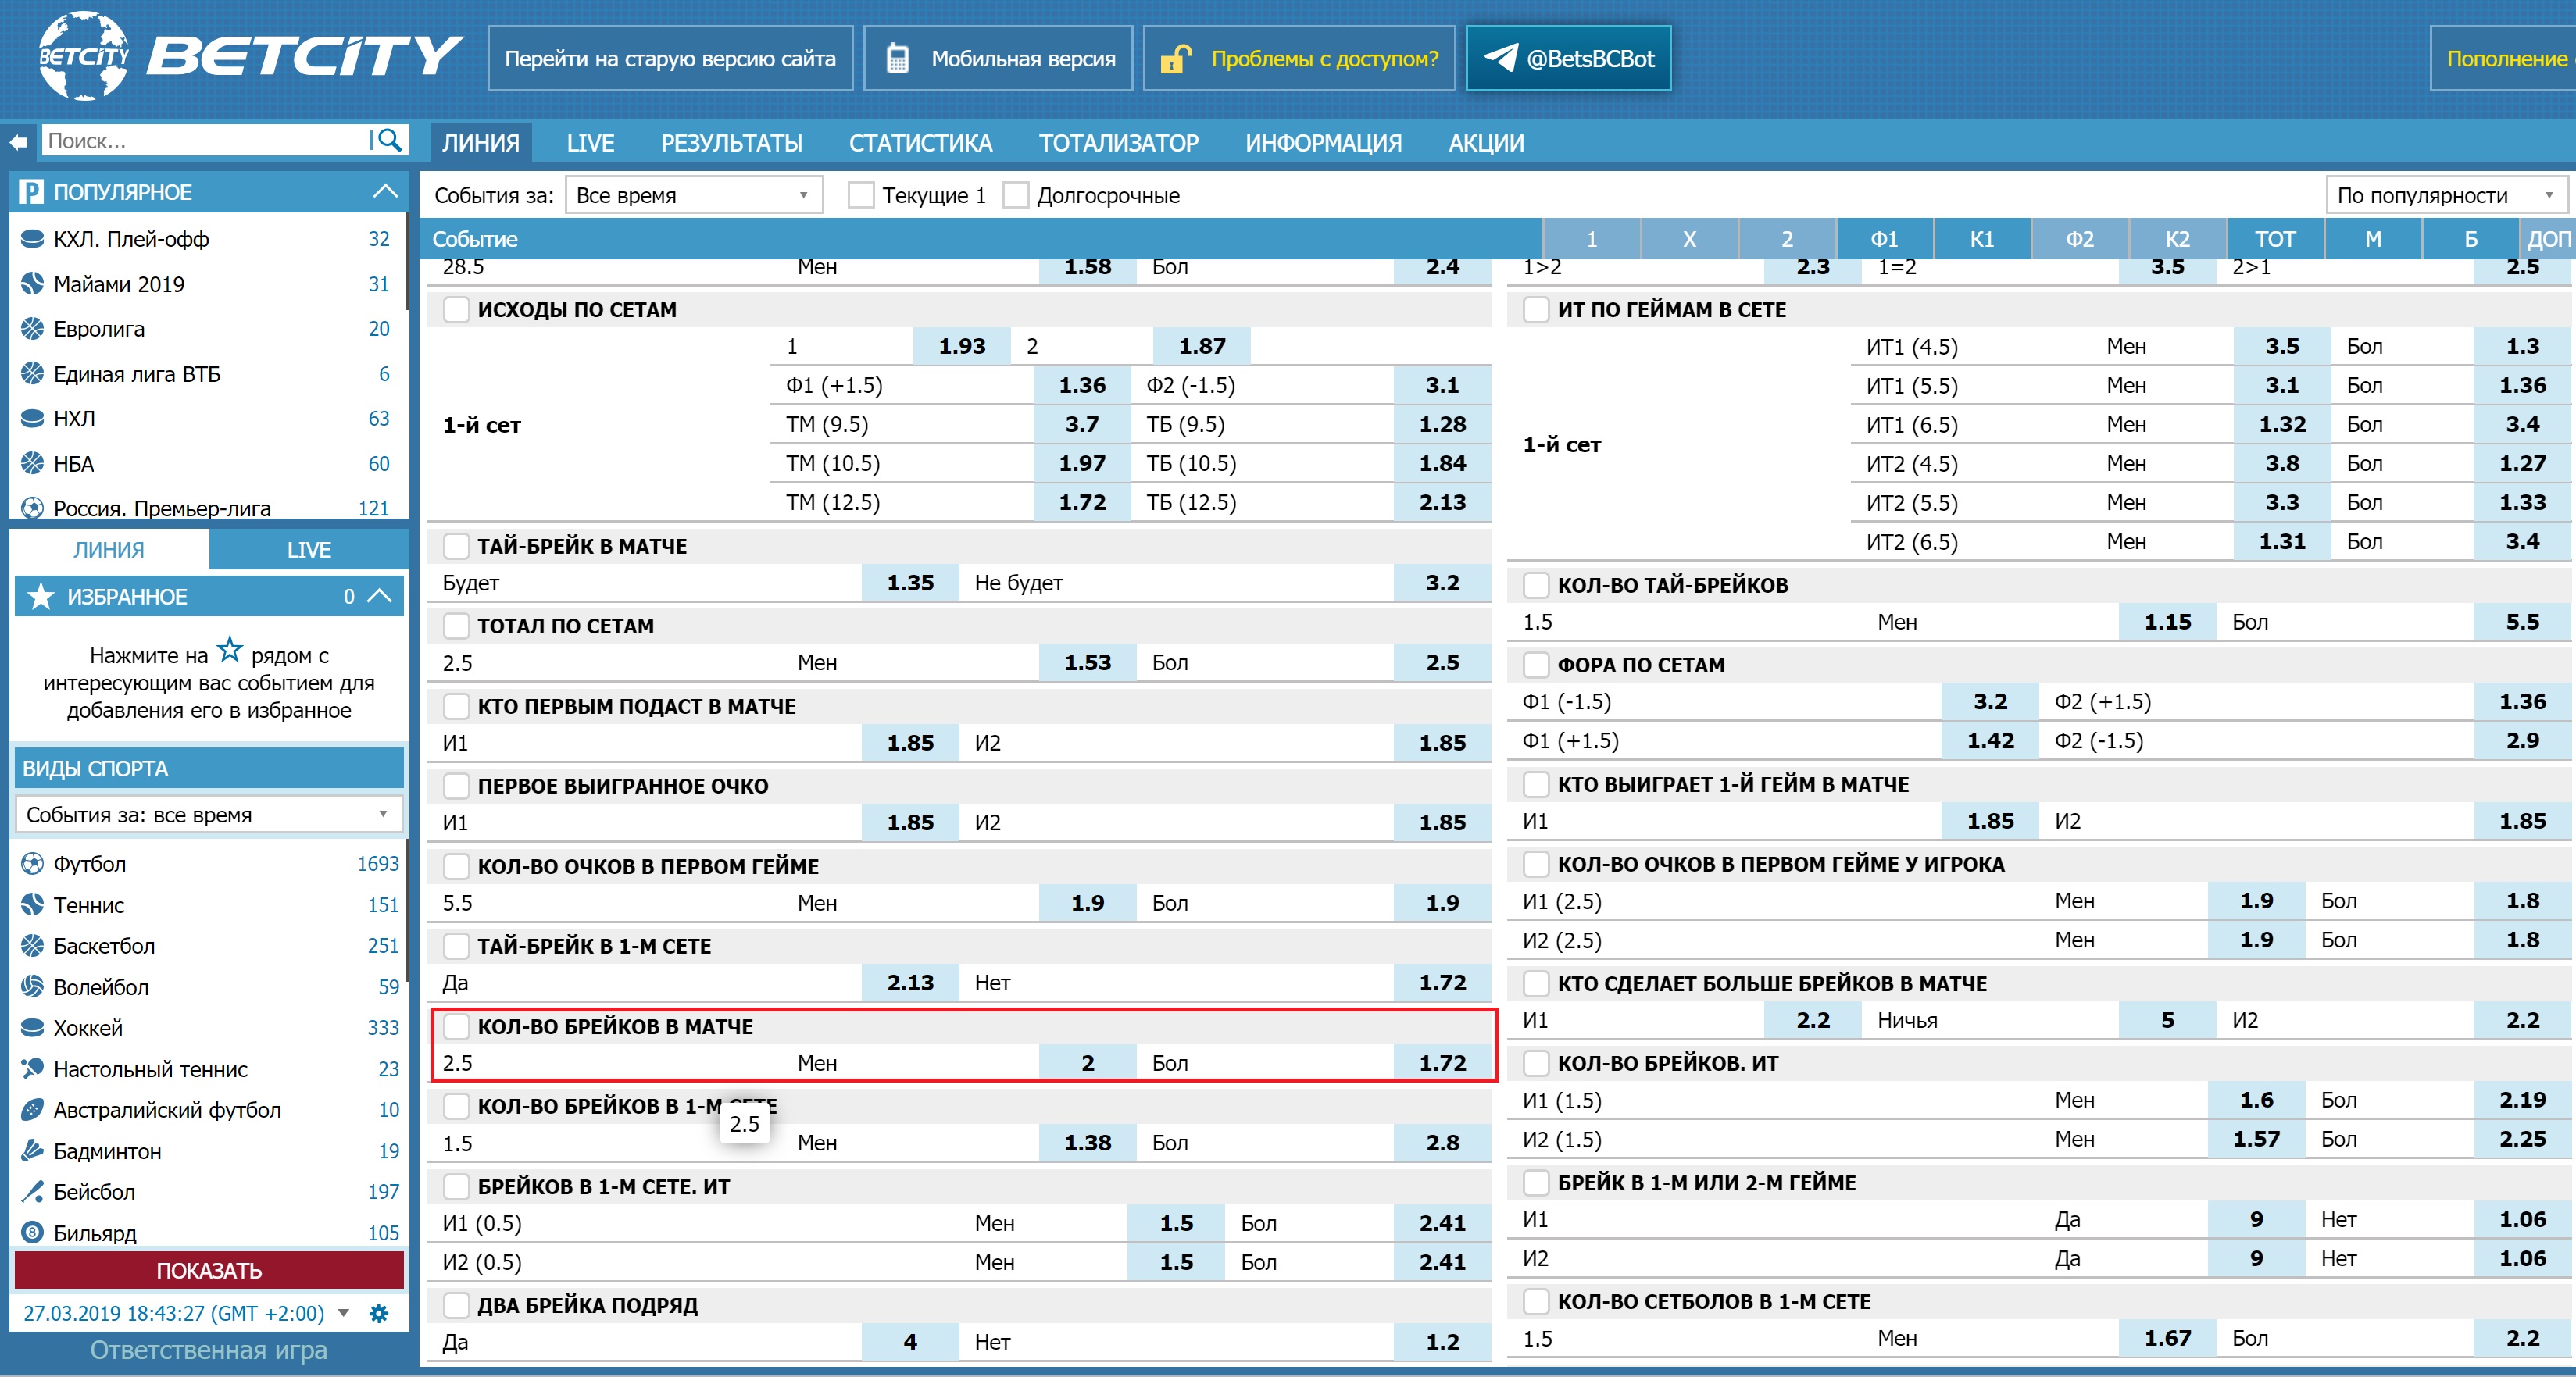Image resolution: width=2576 pixels, height=1377 pixels.
Task: Check the Текущие checkbox
Action: 860,195
